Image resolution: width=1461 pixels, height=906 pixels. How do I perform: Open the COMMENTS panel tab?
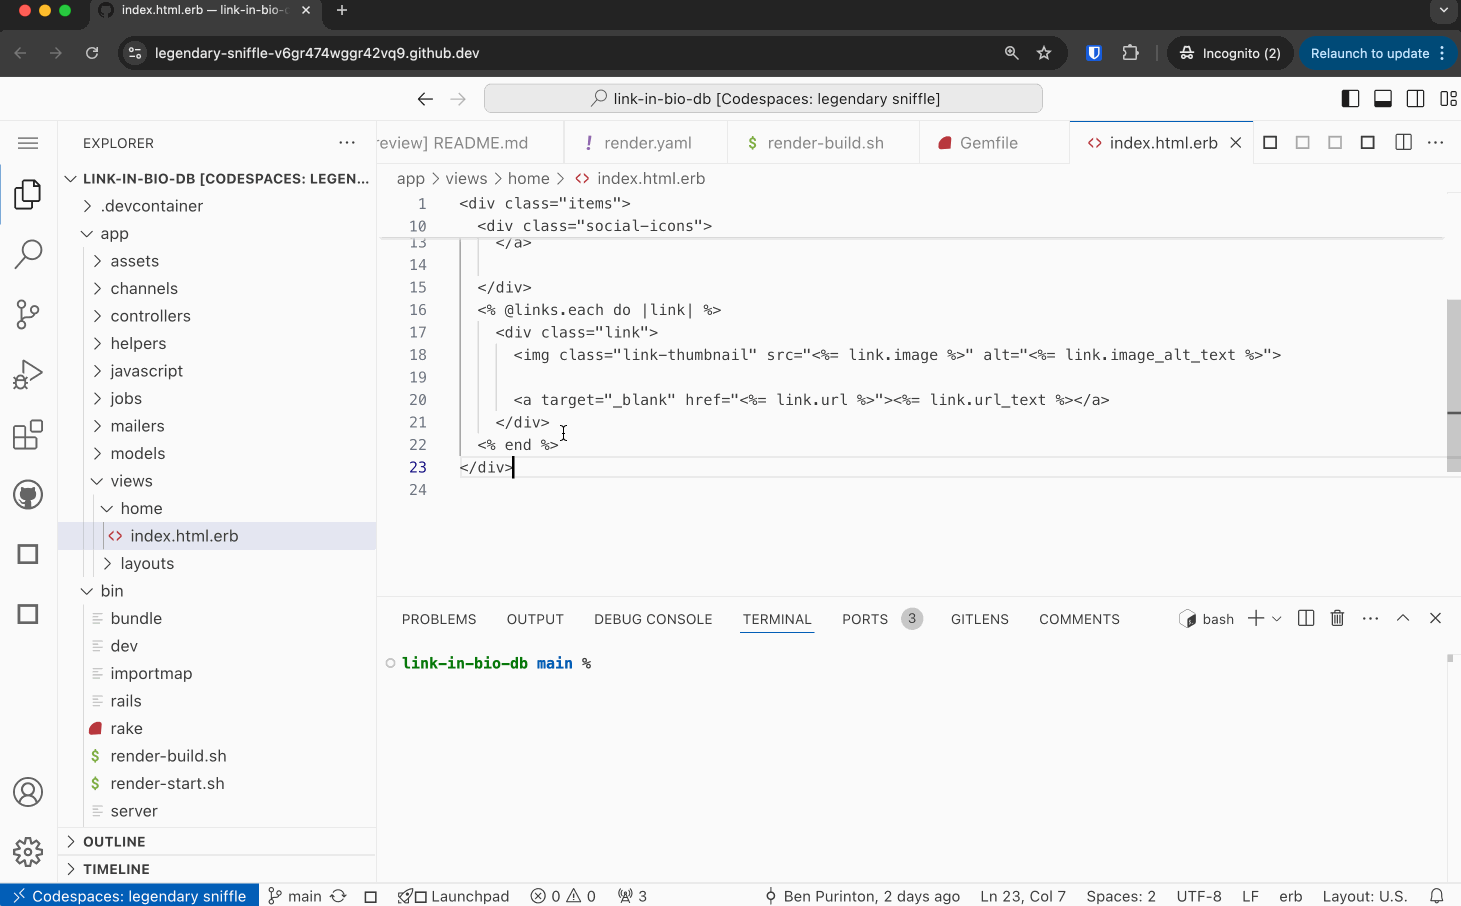tap(1079, 619)
